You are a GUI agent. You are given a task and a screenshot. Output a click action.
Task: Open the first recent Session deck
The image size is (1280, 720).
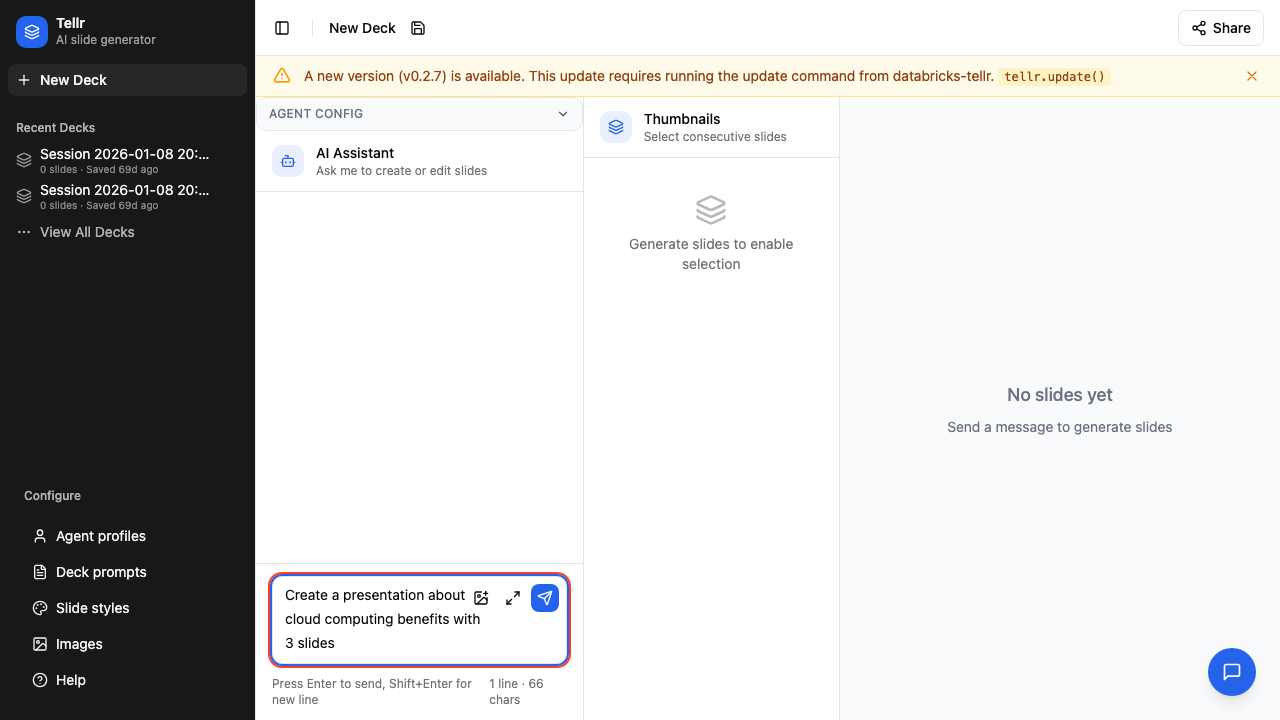click(125, 160)
